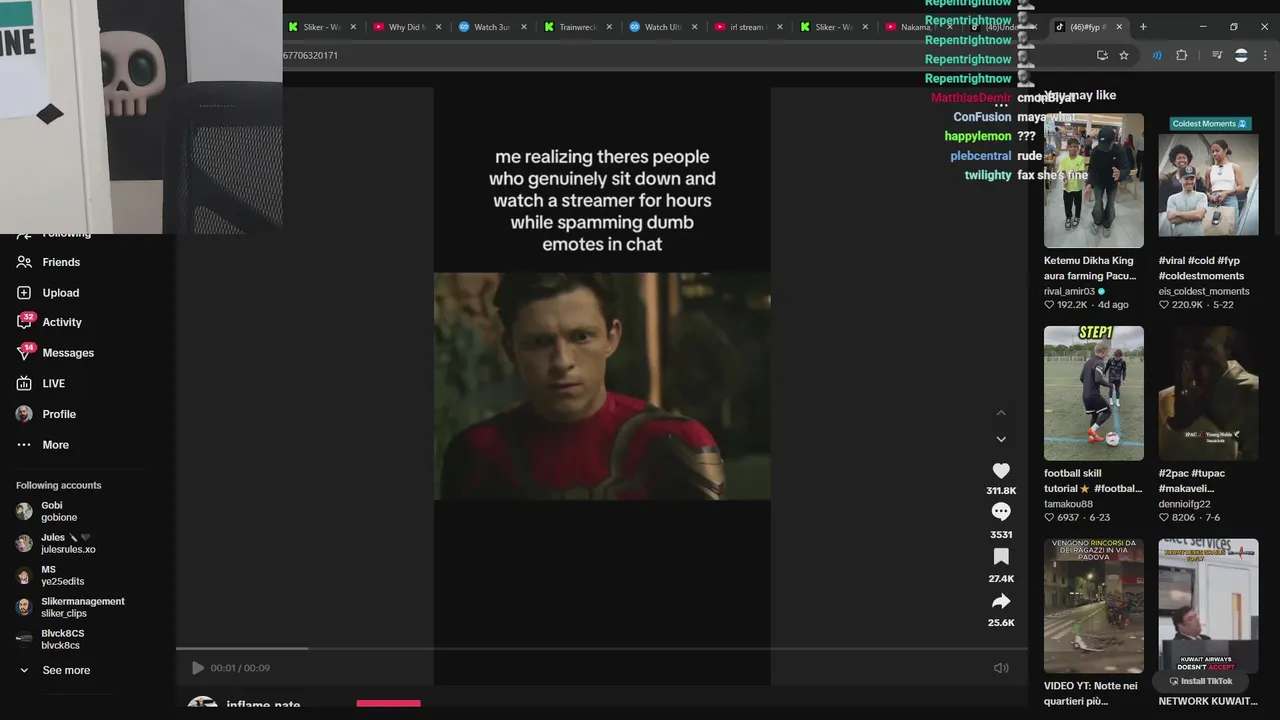Image resolution: width=1280 pixels, height=720 pixels.
Task: Click tamakou88 username
Action: tap(1069, 504)
